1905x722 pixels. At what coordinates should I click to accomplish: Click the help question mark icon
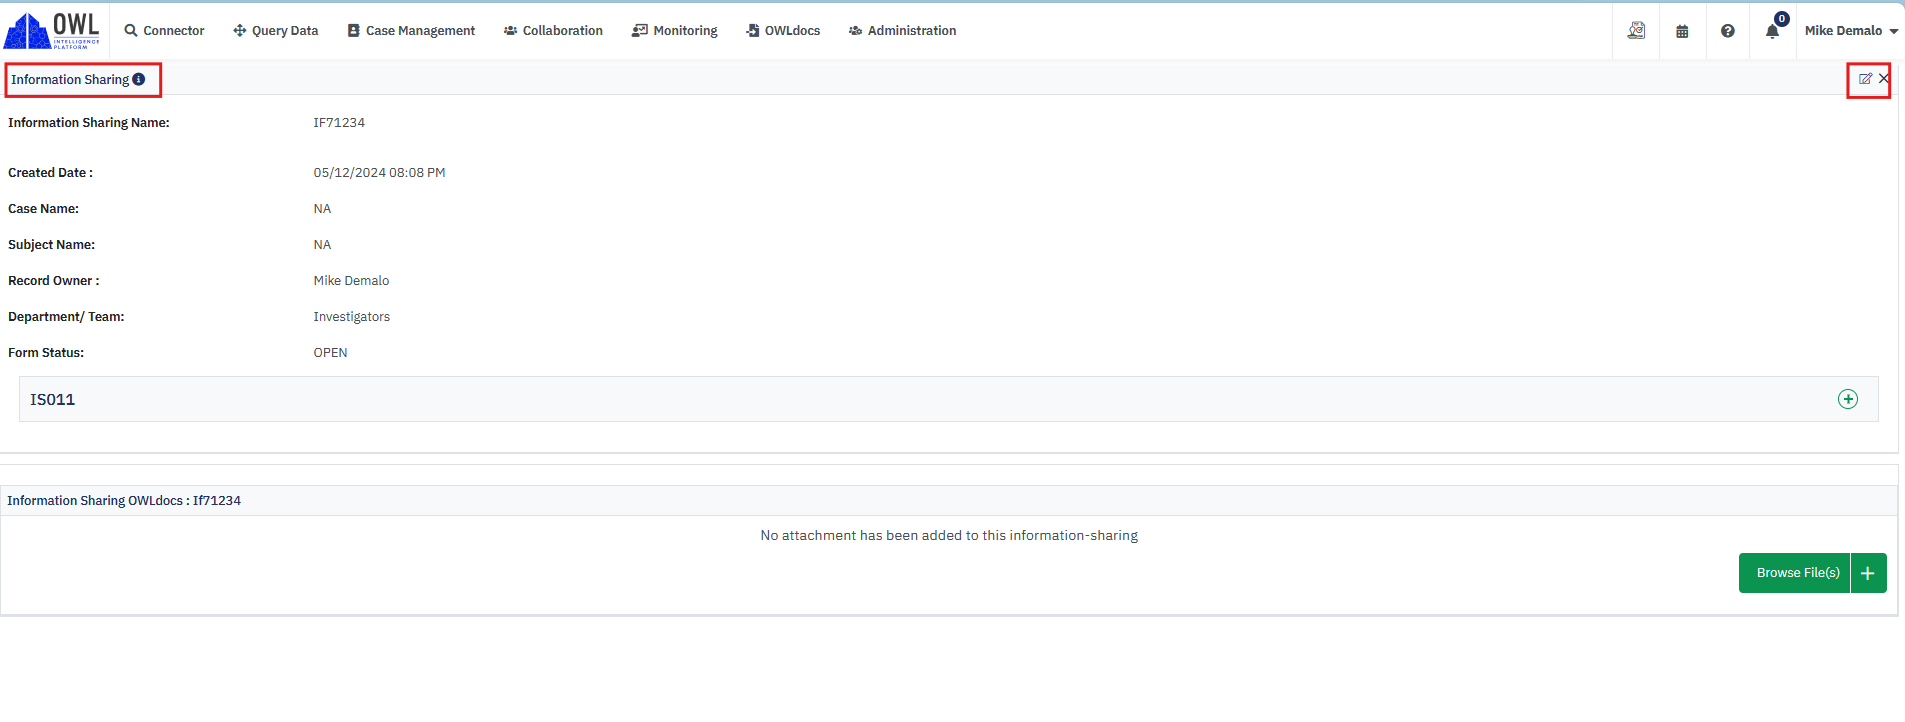click(x=1727, y=31)
